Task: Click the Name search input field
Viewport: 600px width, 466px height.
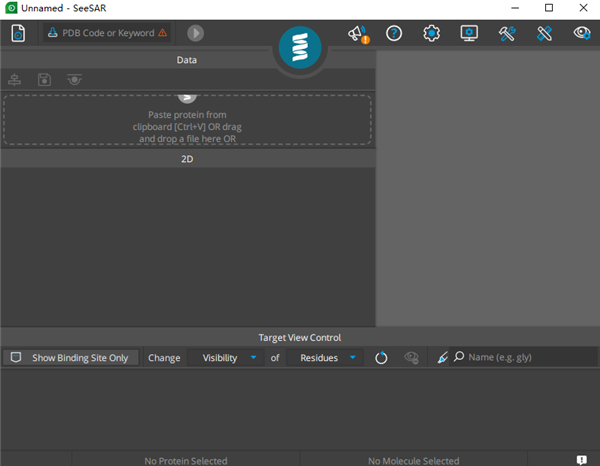Action: click(523, 357)
